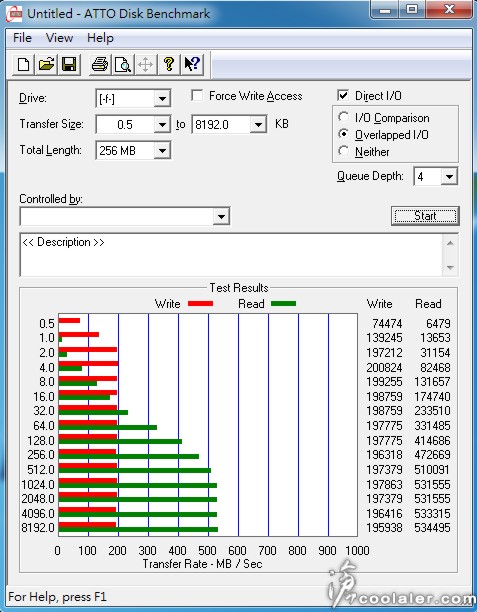This screenshot has height=612, width=477.
Task: Click the read value 6479
Action: coord(438,324)
